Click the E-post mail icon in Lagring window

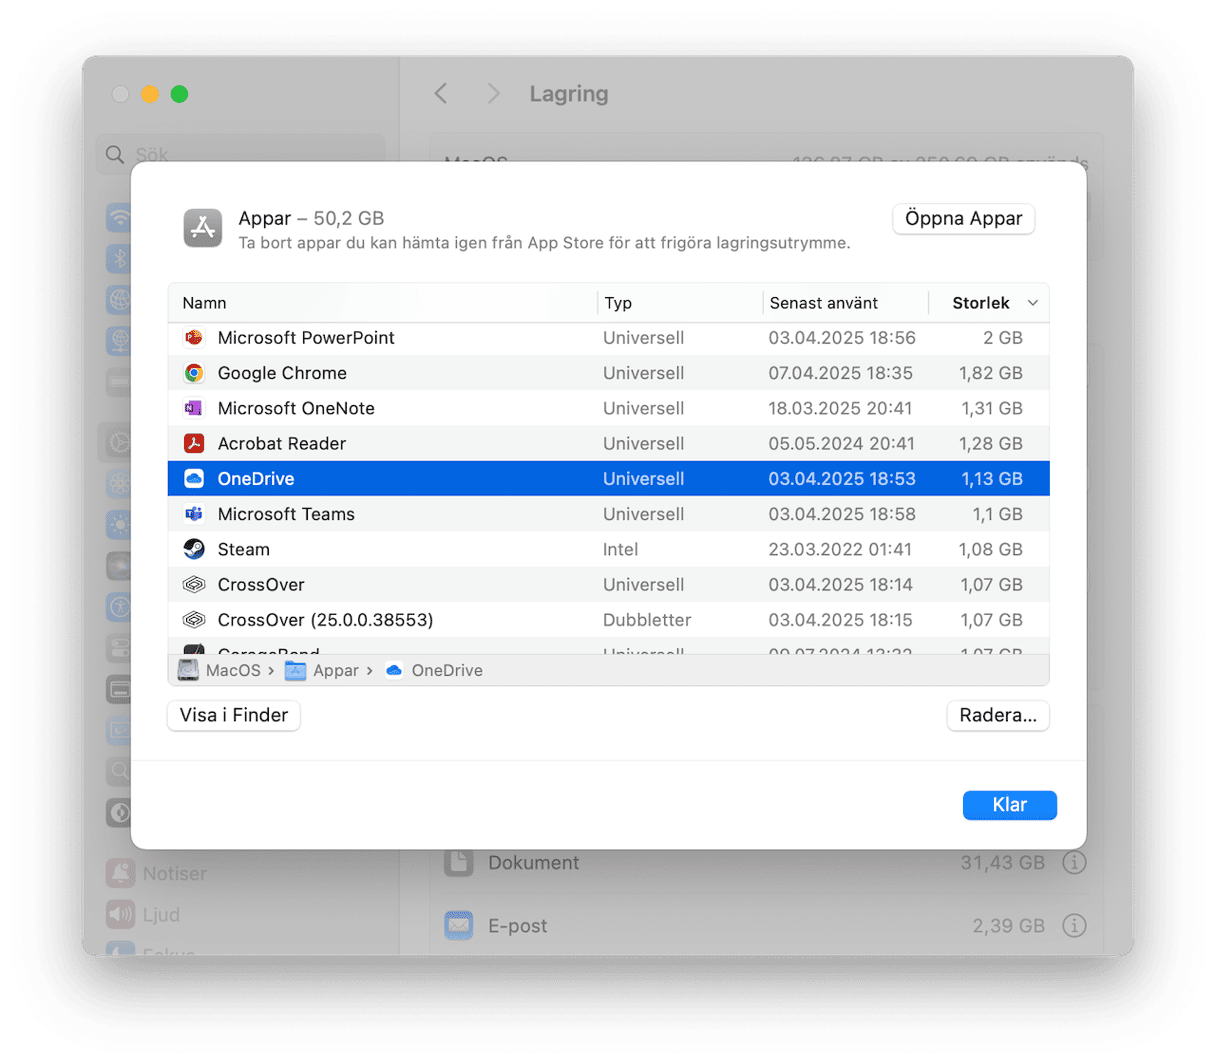pos(459,926)
